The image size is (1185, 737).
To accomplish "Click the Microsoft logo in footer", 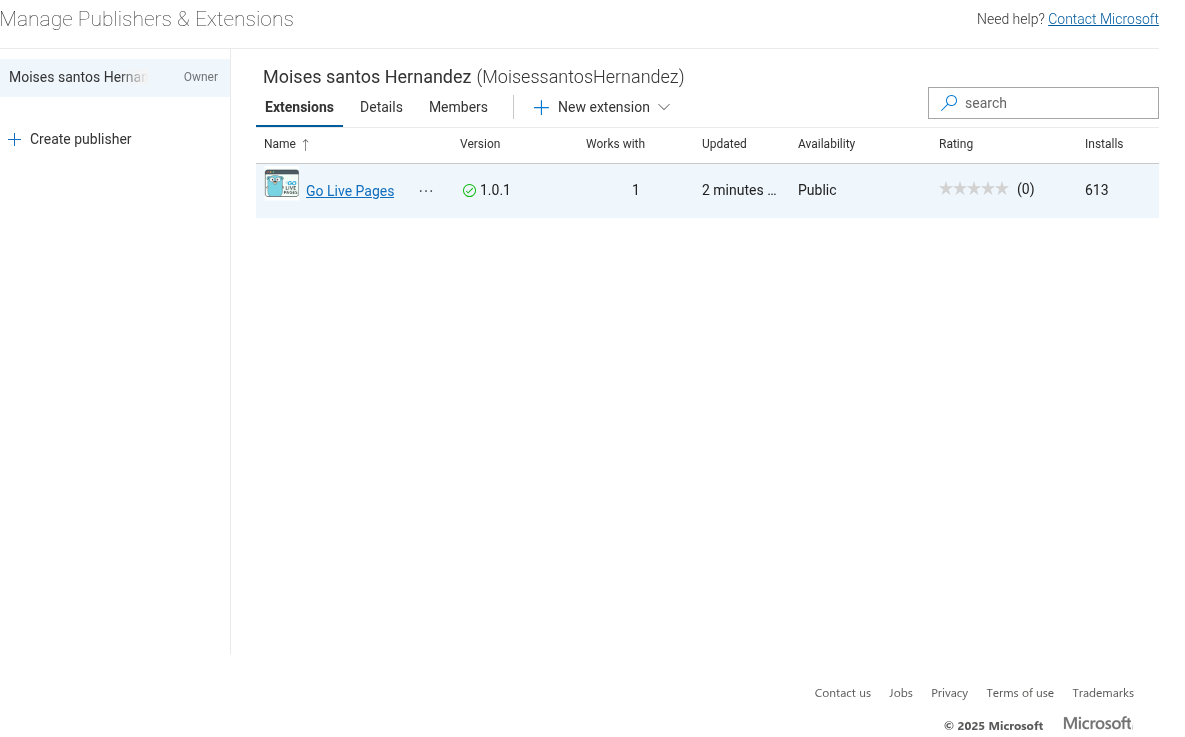I will [1098, 723].
